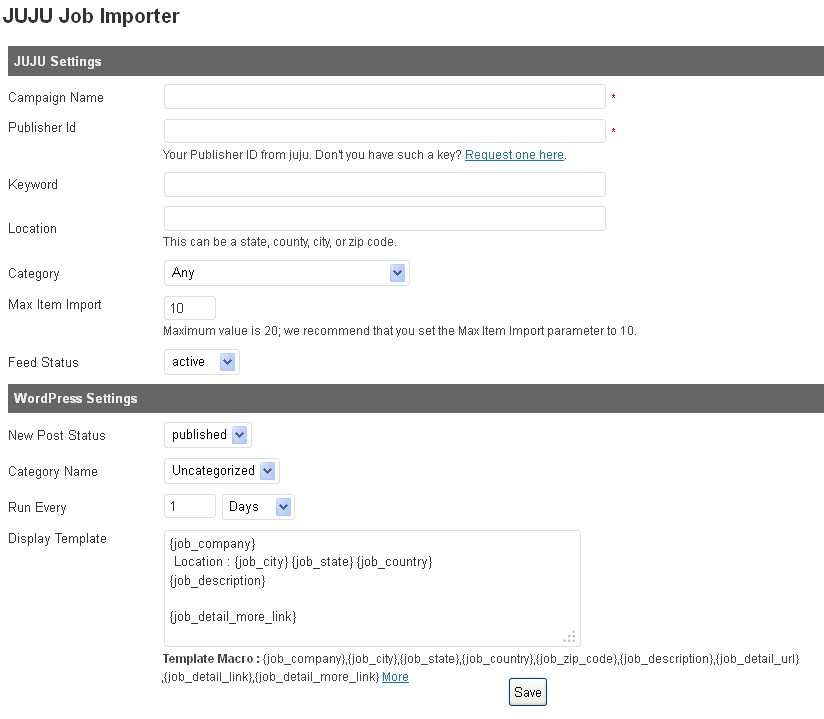Open the Days interval dropdown

[257, 507]
